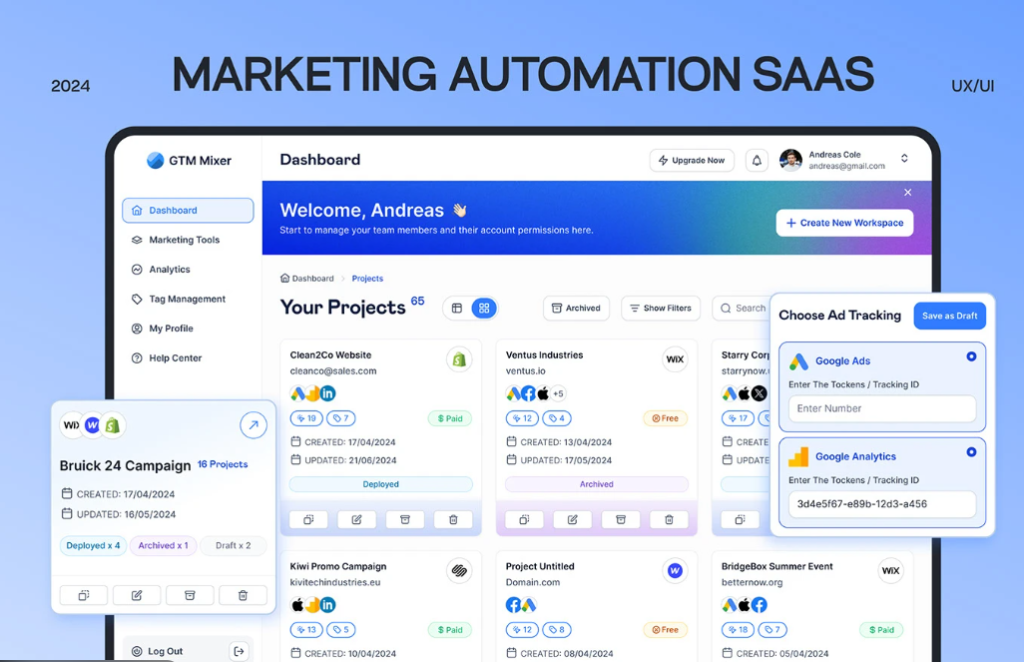This screenshot has width=1024, height=662.
Task: Open notifications via the bell icon
Action: pyautogui.click(x=756, y=159)
